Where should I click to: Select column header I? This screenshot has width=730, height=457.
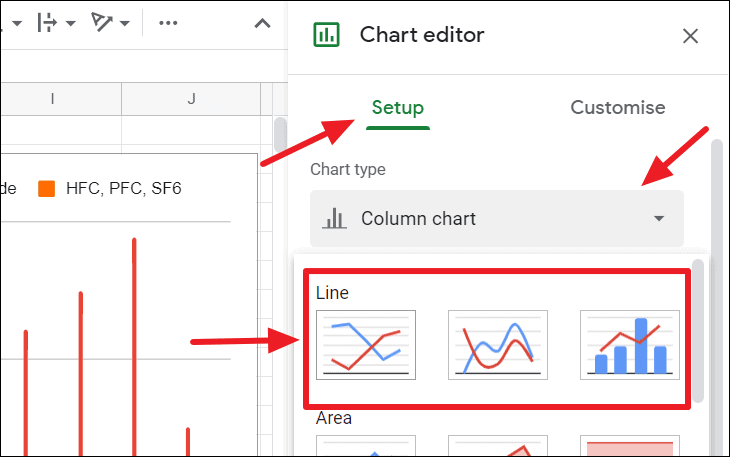52,99
